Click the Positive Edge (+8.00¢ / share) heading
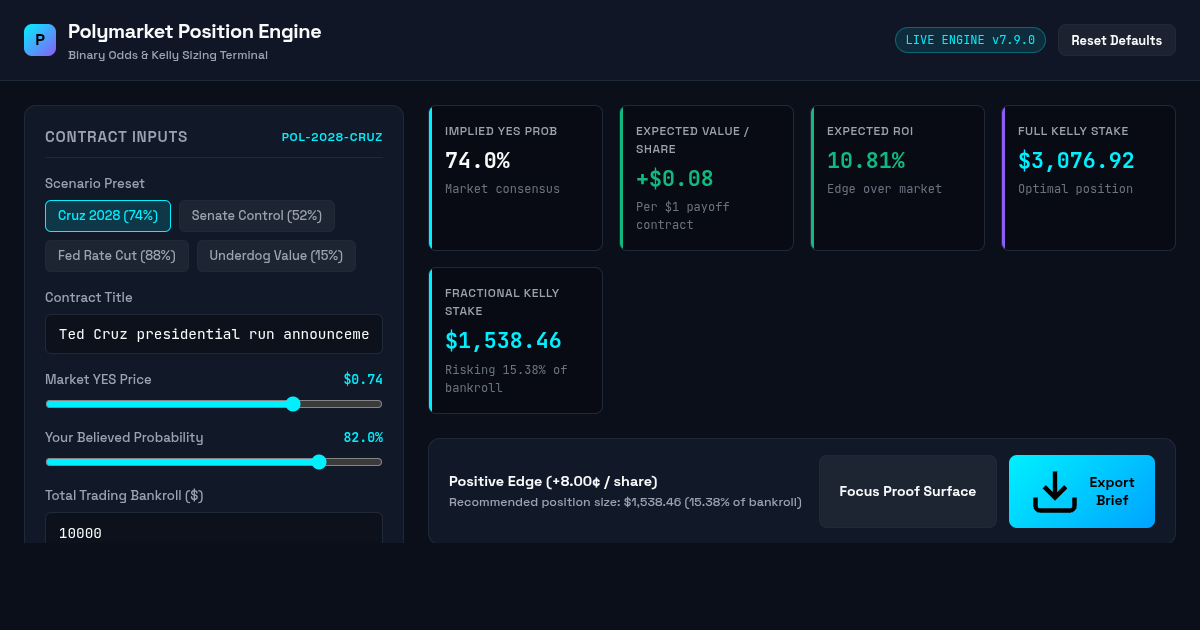 [553, 481]
